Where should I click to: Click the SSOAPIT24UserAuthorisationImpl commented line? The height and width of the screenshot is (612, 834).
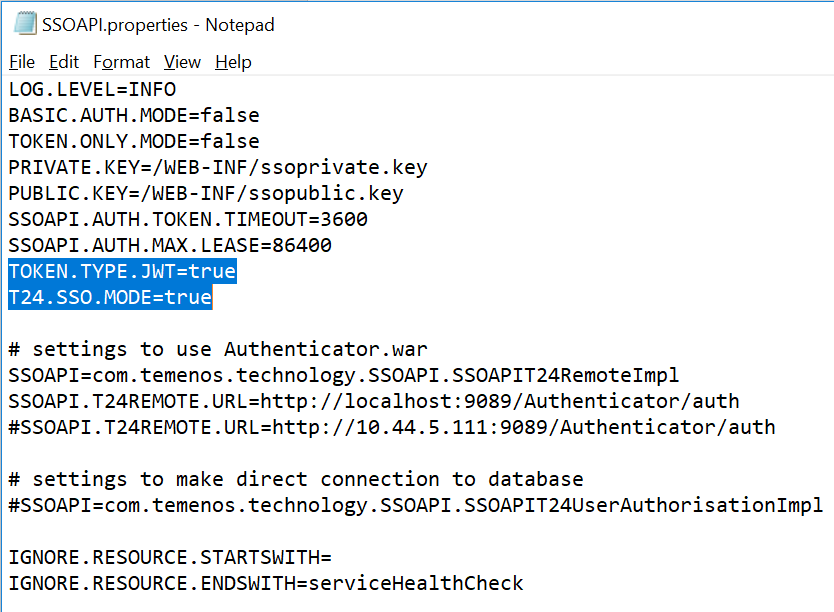tap(416, 505)
